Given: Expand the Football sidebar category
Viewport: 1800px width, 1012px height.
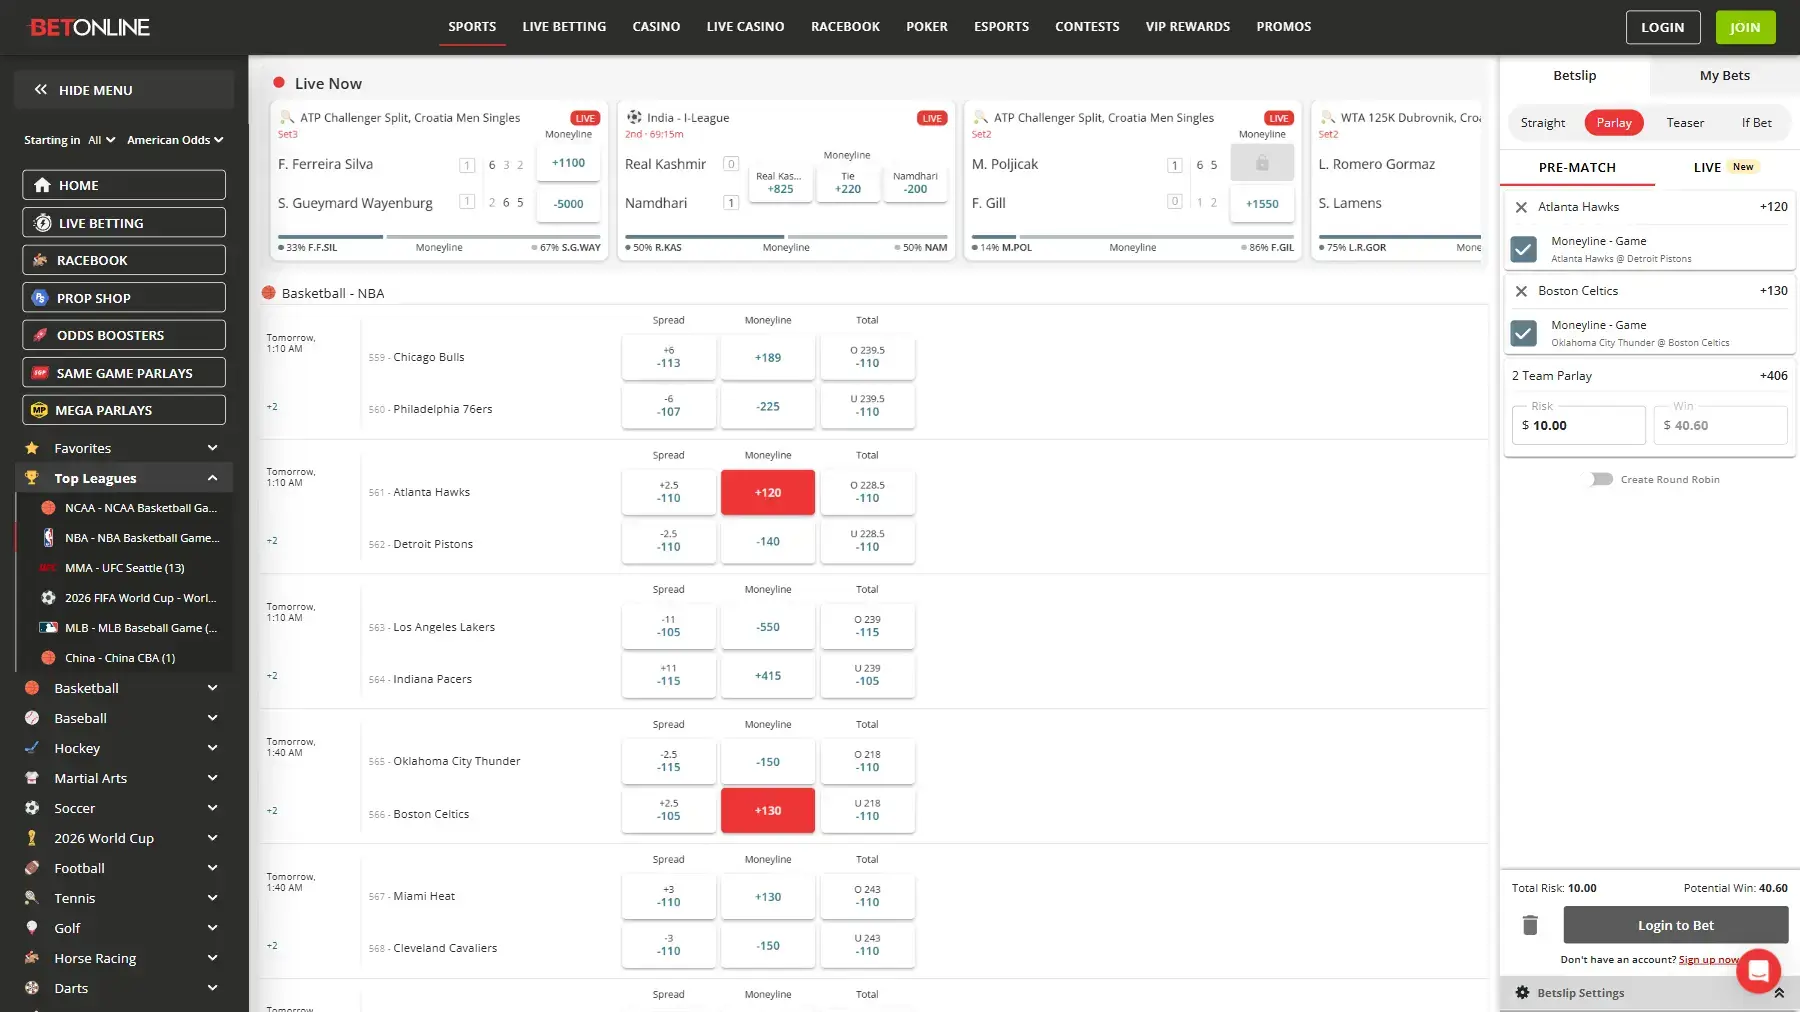Looking at the screenshot, I should point(212,868).
